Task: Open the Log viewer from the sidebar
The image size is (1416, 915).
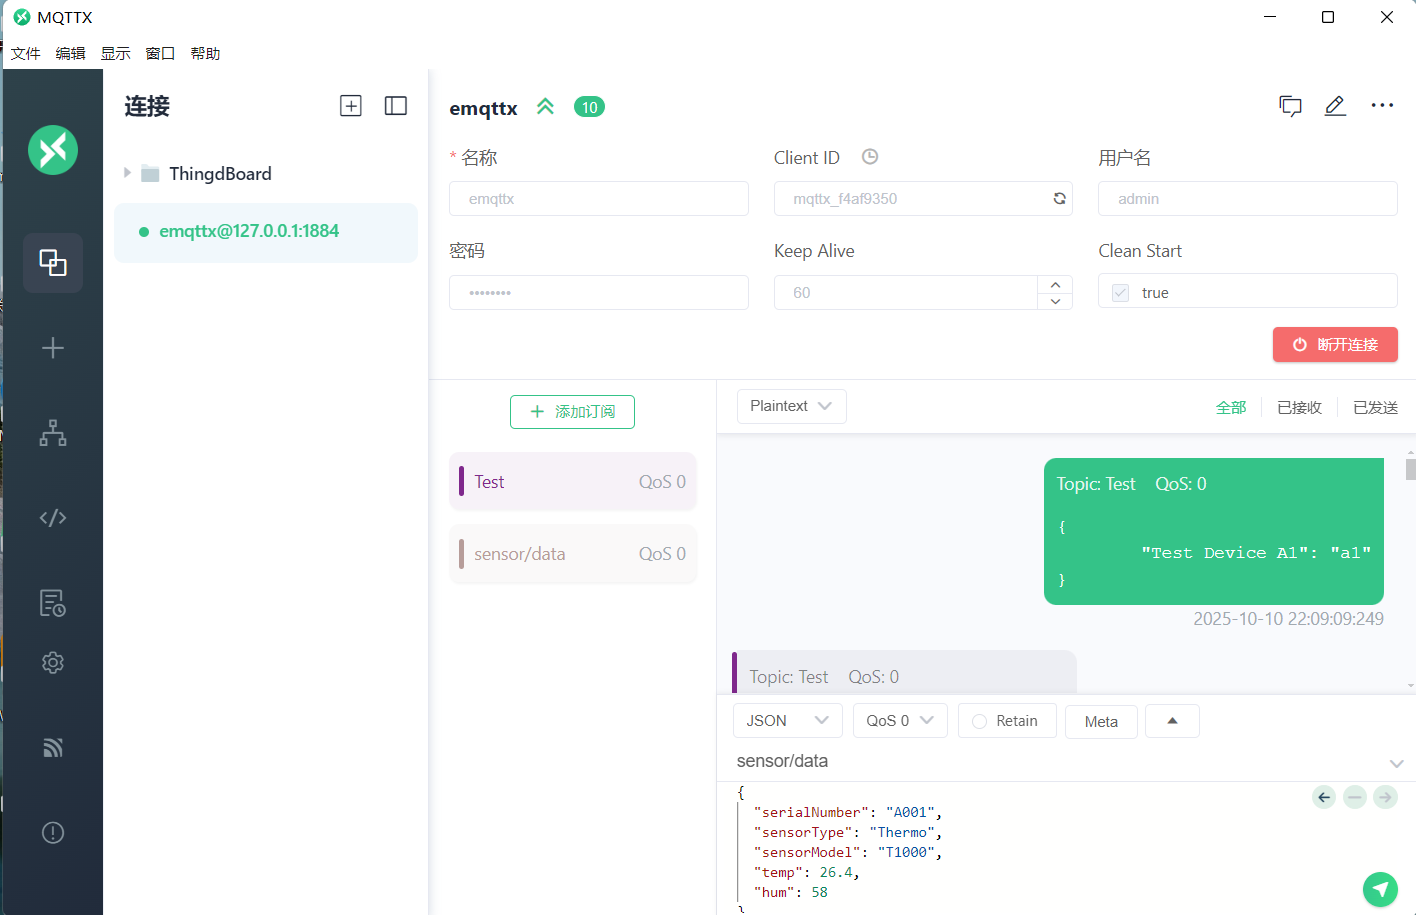Action: point(52,602)
